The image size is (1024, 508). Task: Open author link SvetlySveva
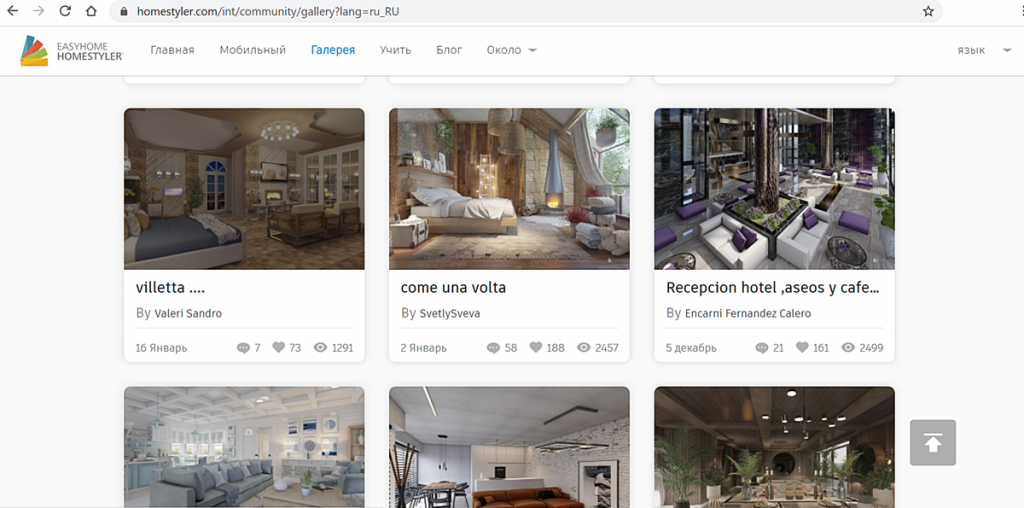[449, 313]
